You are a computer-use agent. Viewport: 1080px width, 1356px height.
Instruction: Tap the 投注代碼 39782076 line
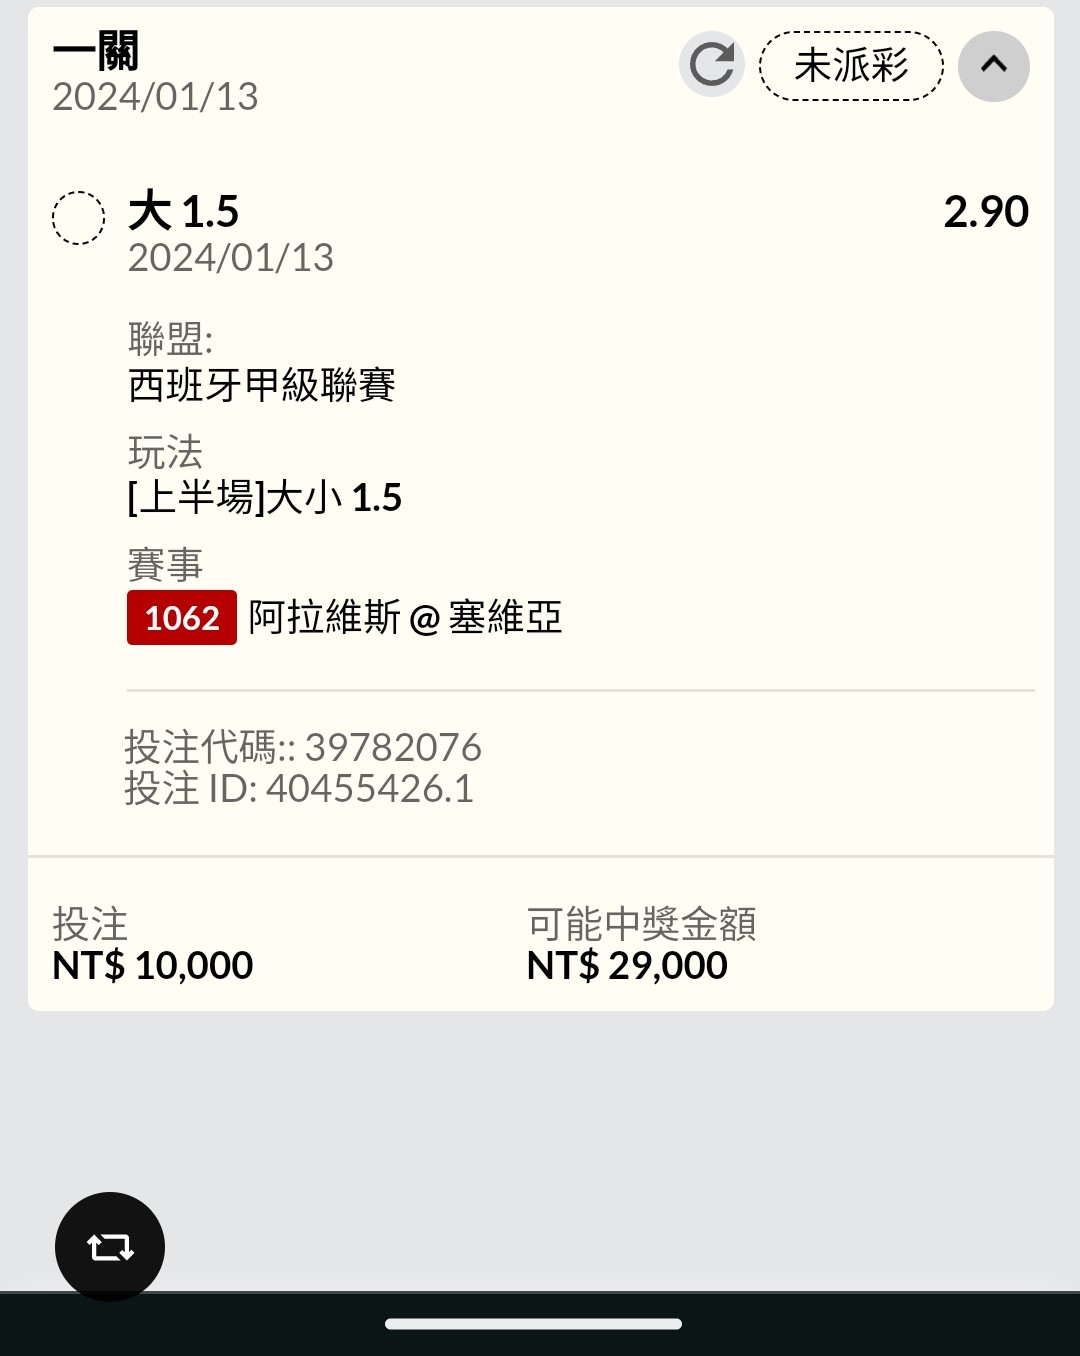coord(303,747)
